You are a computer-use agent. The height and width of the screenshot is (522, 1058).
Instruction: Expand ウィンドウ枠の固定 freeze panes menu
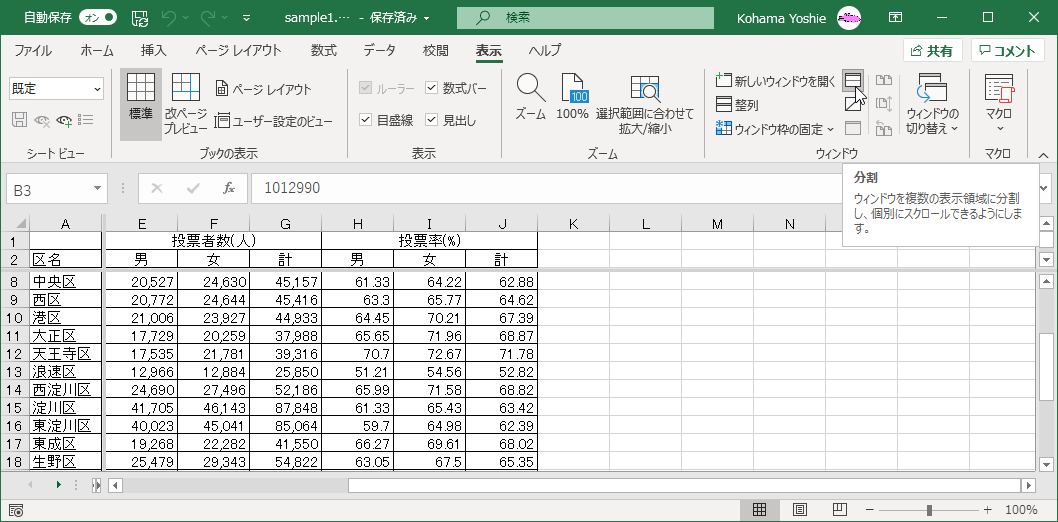point(775,129)
